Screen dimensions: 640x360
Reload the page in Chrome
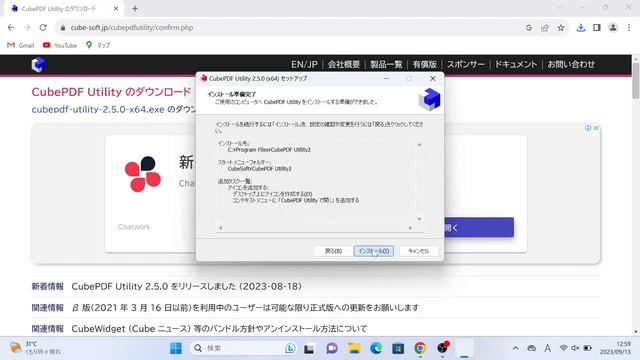tap(43, 28)
